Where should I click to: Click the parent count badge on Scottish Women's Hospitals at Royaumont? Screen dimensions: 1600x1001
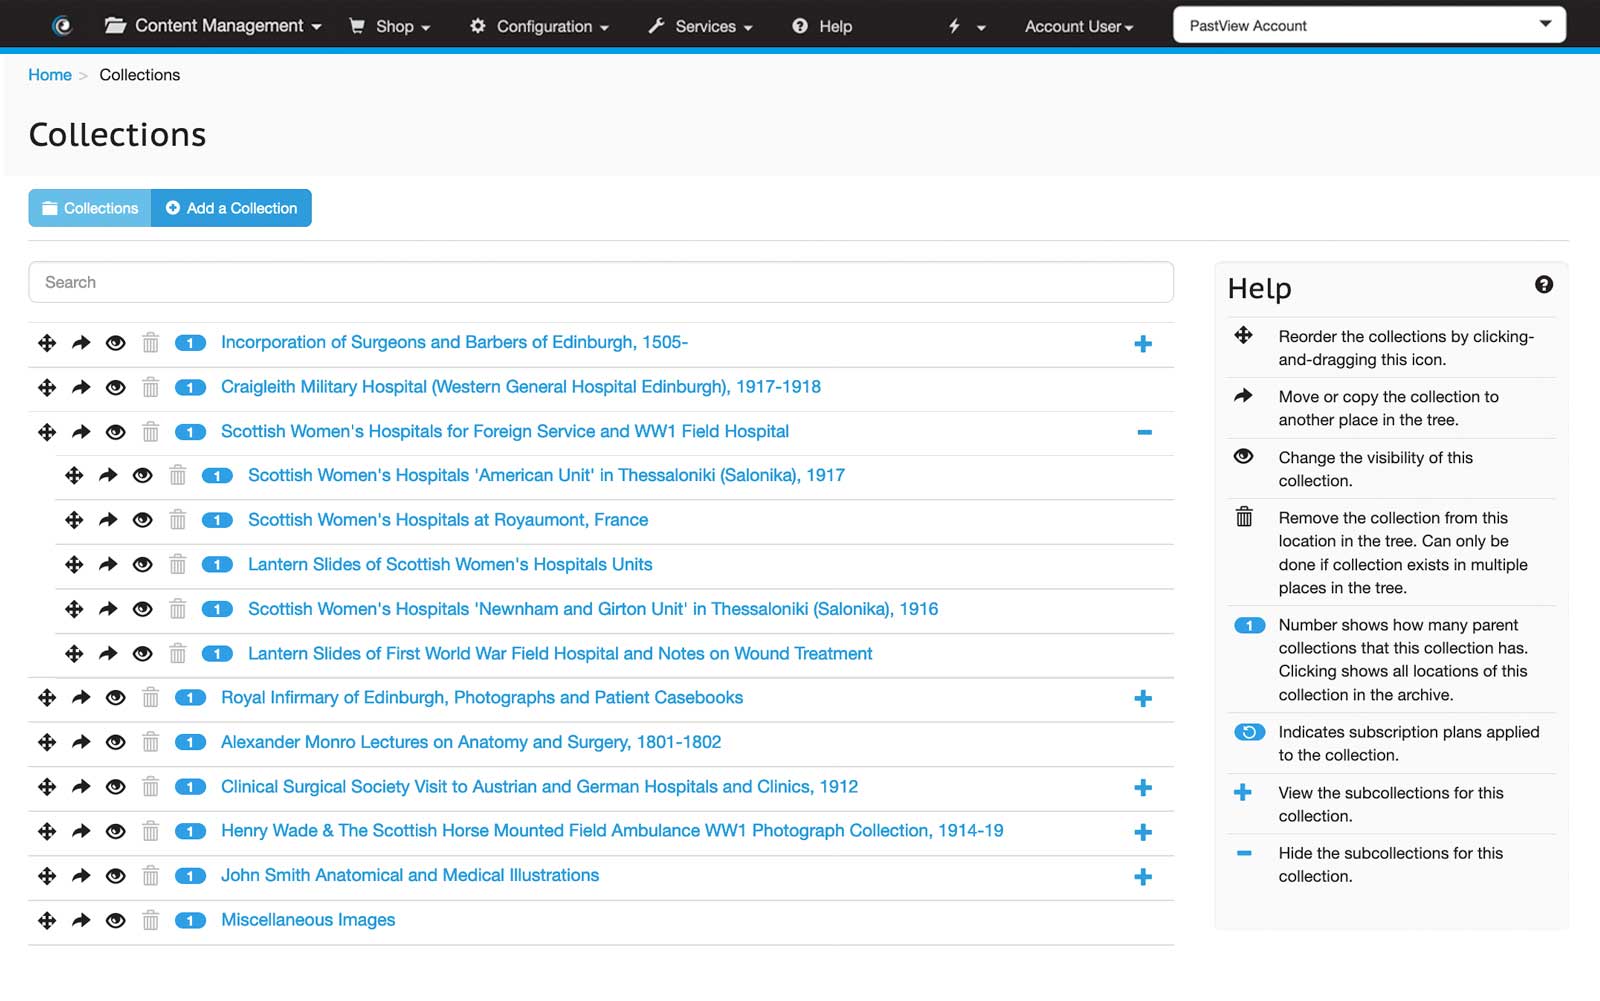(217, 521)
